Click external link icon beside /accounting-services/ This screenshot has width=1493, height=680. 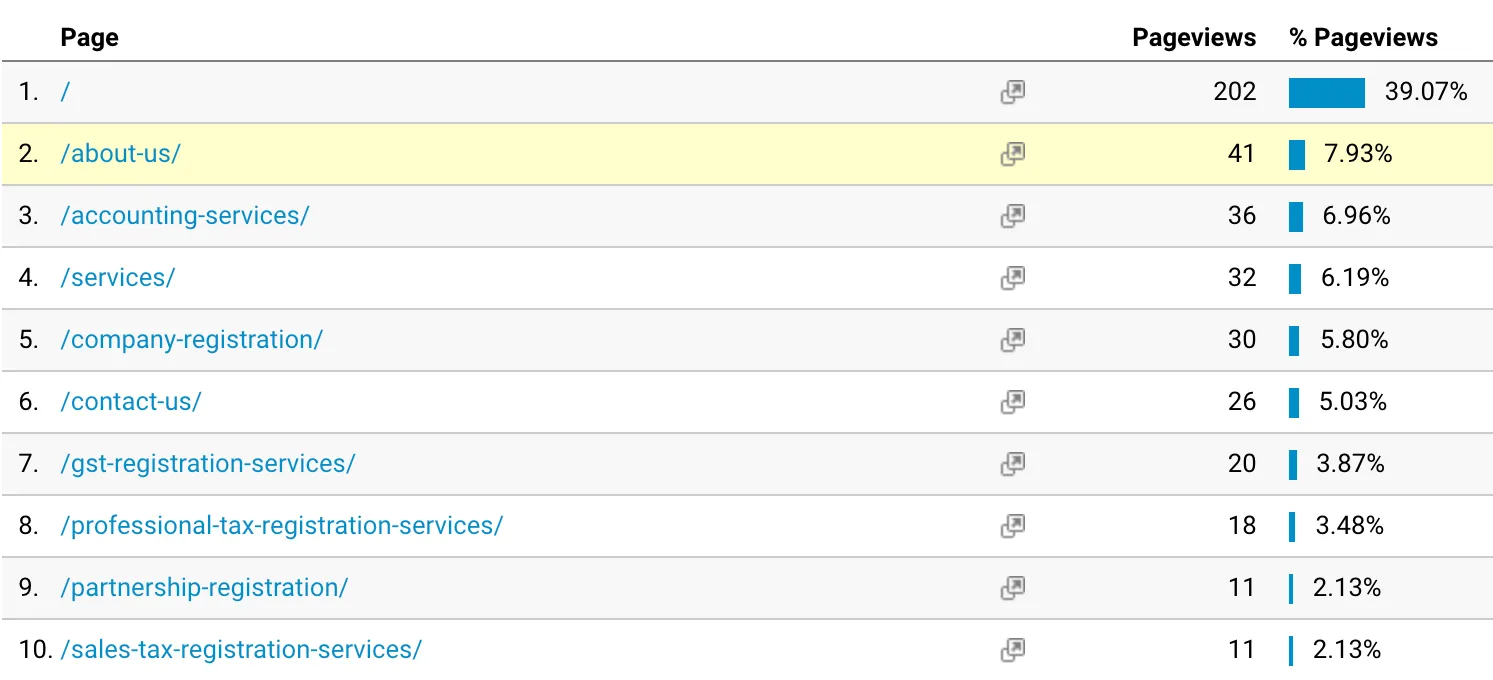(x=1013, y=216)
